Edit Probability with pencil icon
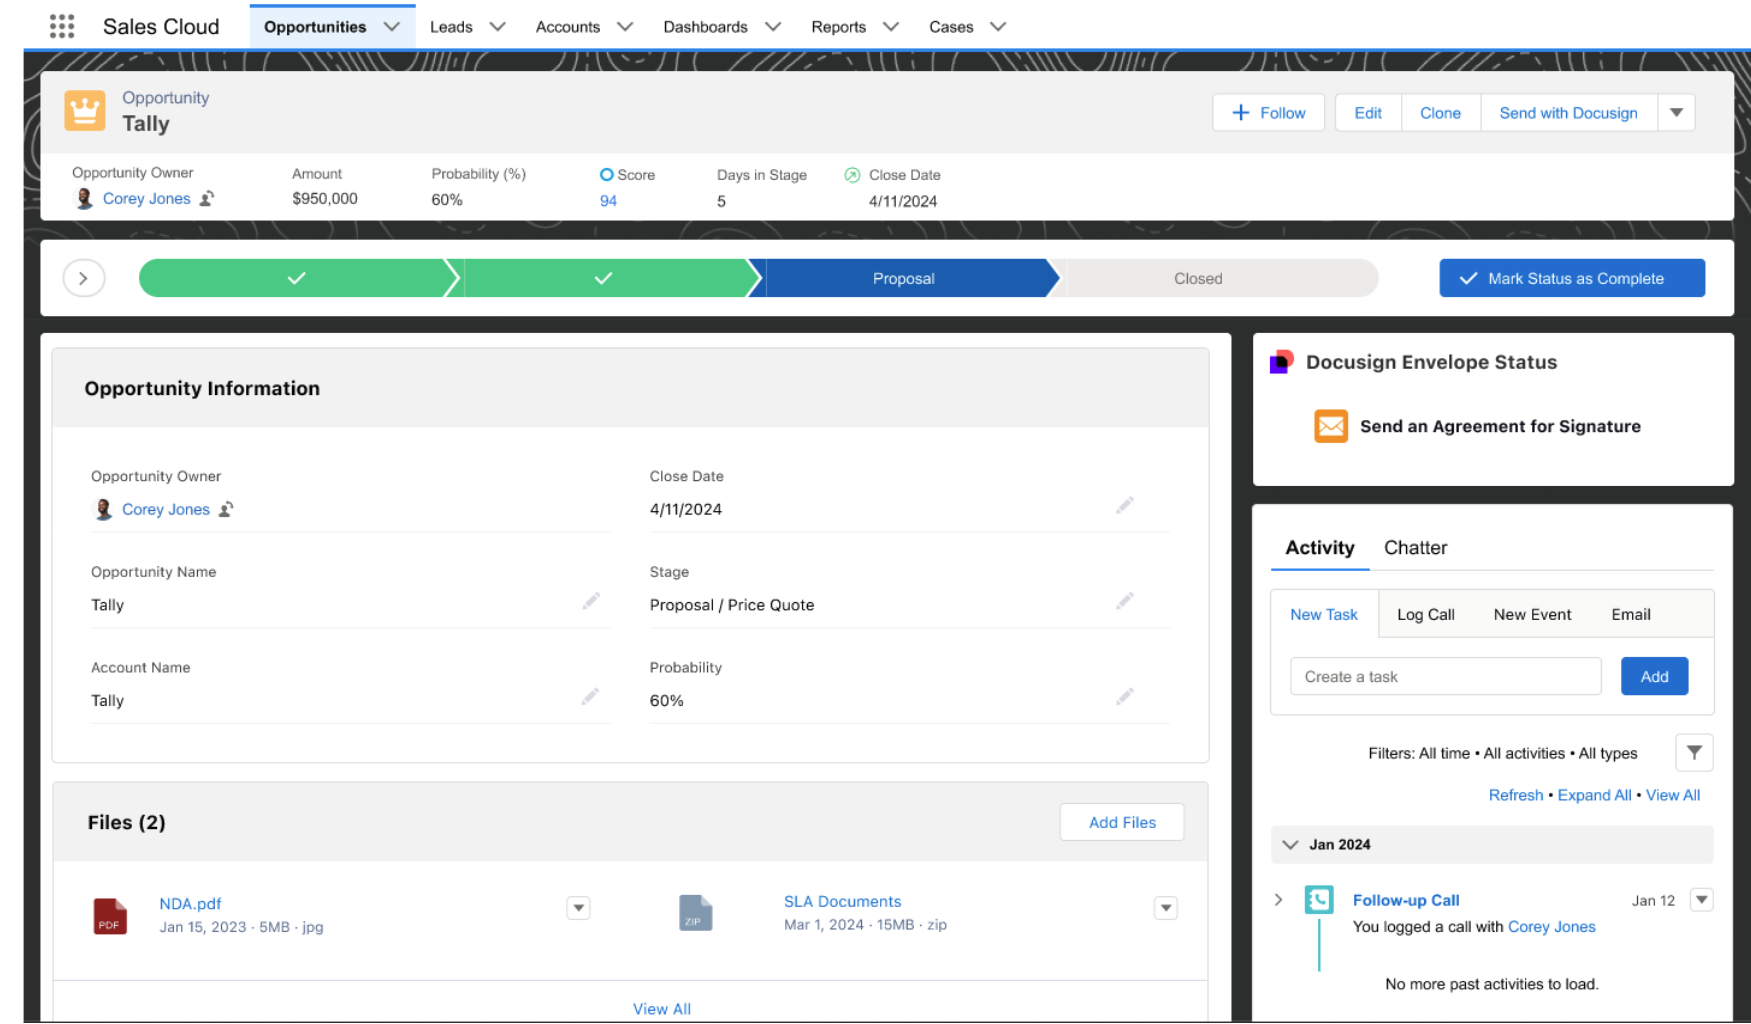Screen dimensions: 1751x1024 pyautogui.click(x=1125, y=696)
